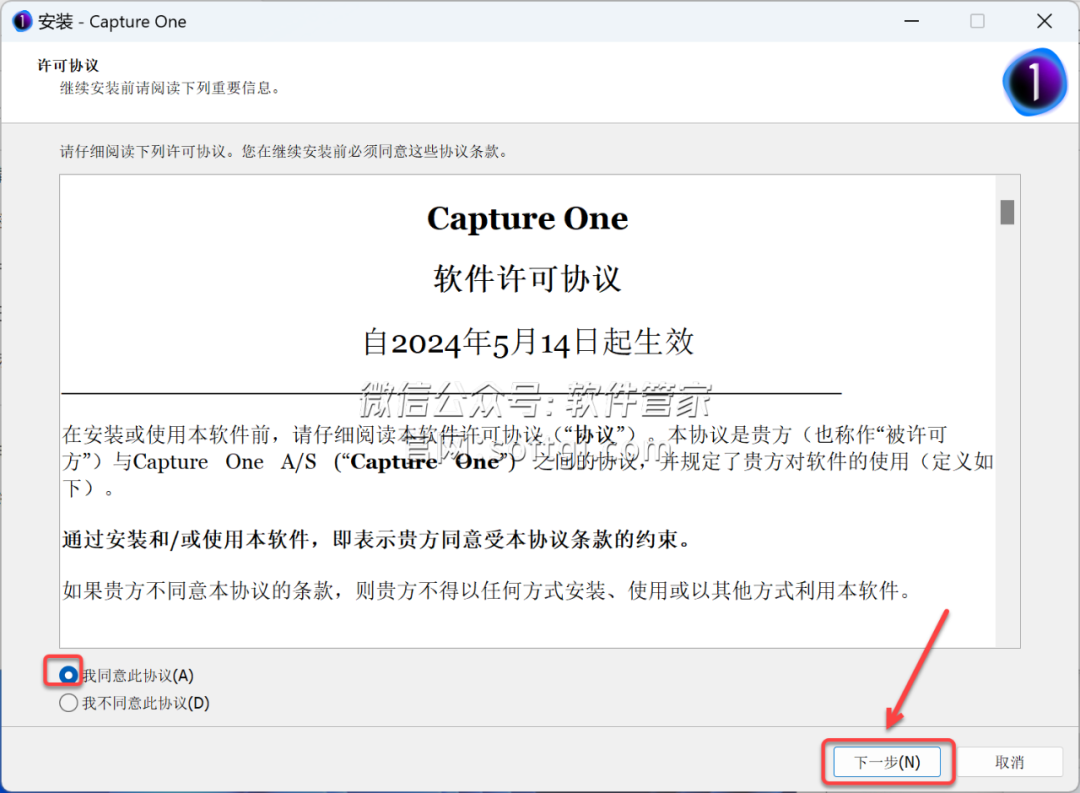
Task: Click the bold '通过安装和/或使用本软件' paragraph
Action: click(377, 539)
